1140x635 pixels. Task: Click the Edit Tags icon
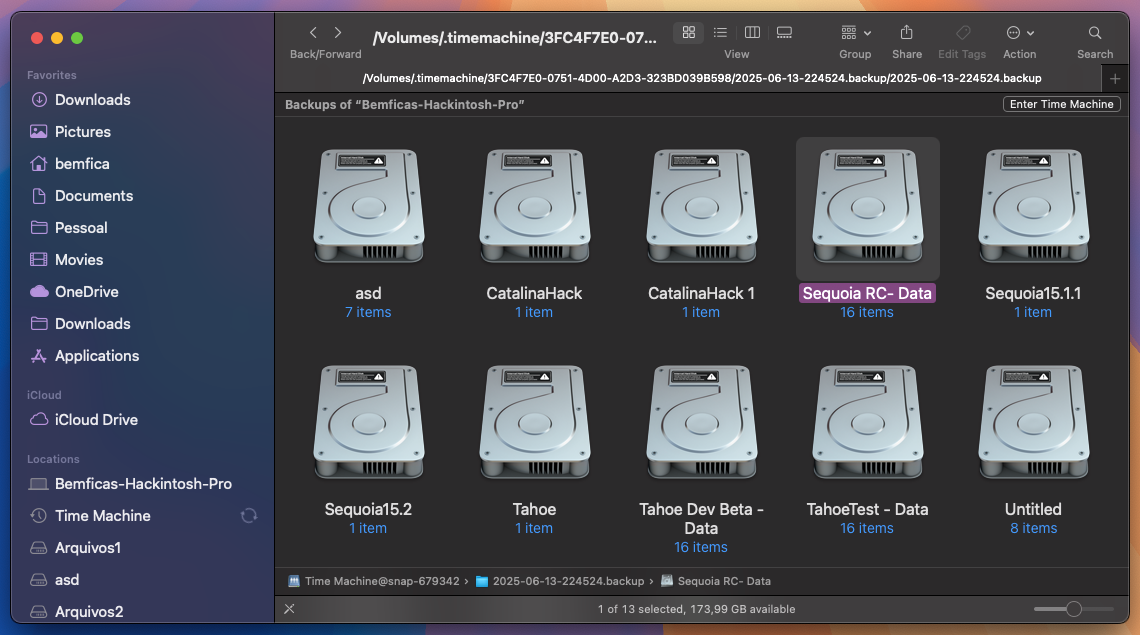point(963,33)
